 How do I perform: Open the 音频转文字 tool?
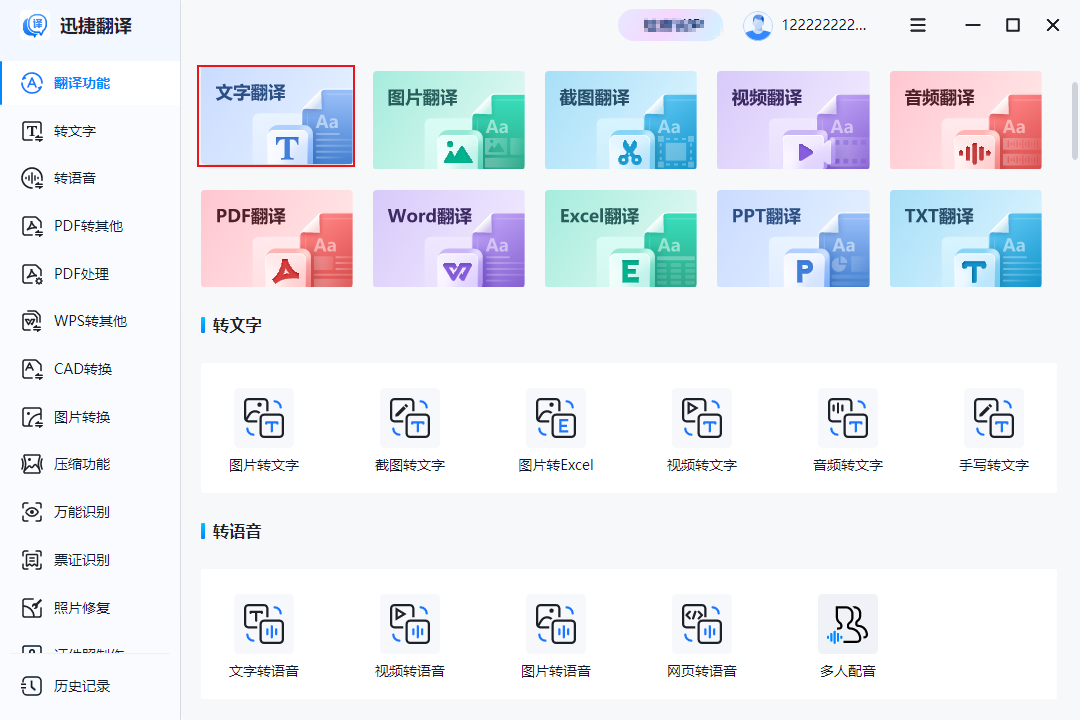tap(847, 428)
